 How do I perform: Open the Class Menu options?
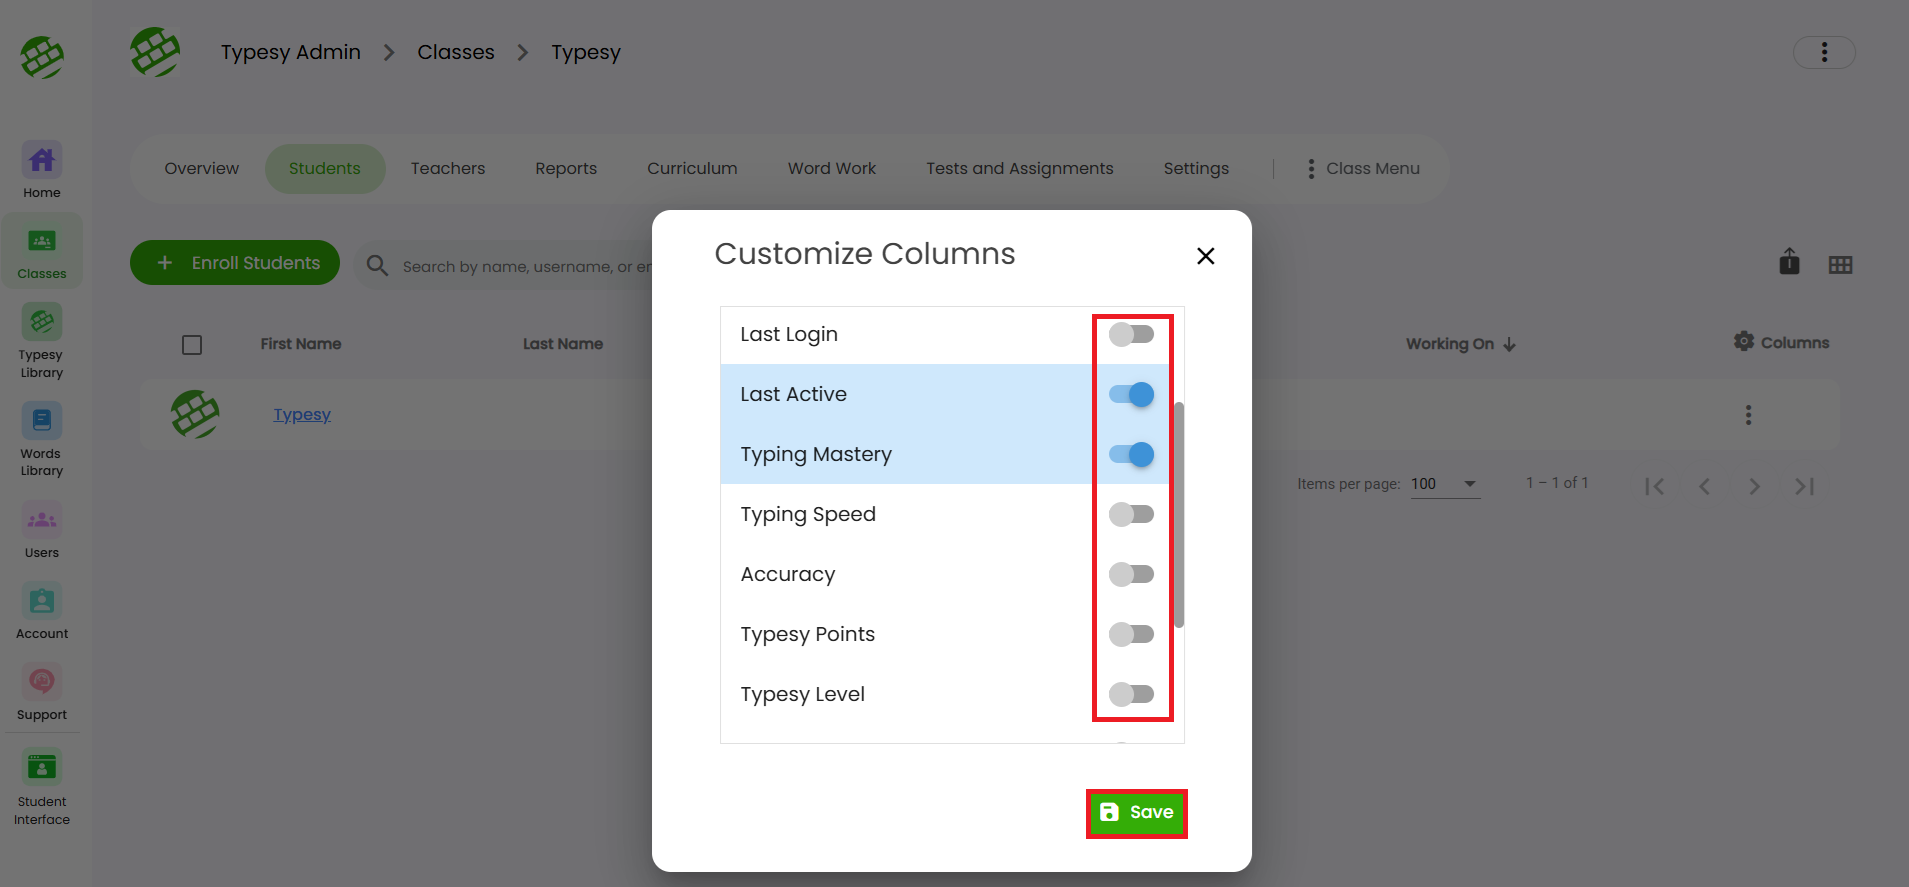[x=1362, y=169]
